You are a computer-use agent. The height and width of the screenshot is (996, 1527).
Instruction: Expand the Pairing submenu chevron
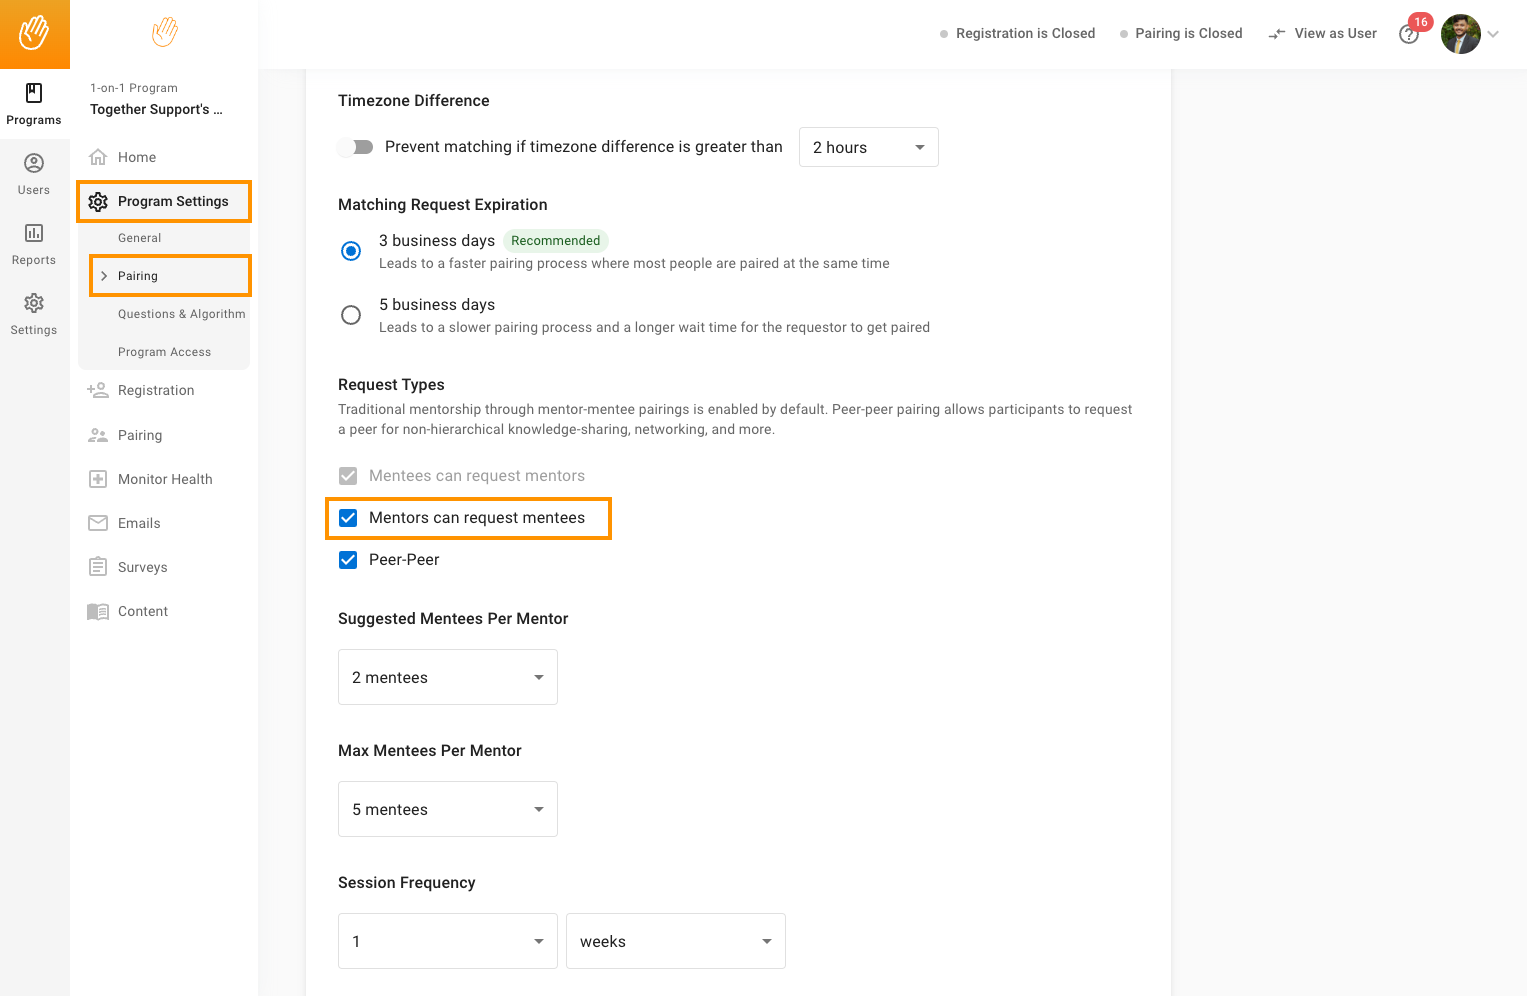[x=104, y=276]
